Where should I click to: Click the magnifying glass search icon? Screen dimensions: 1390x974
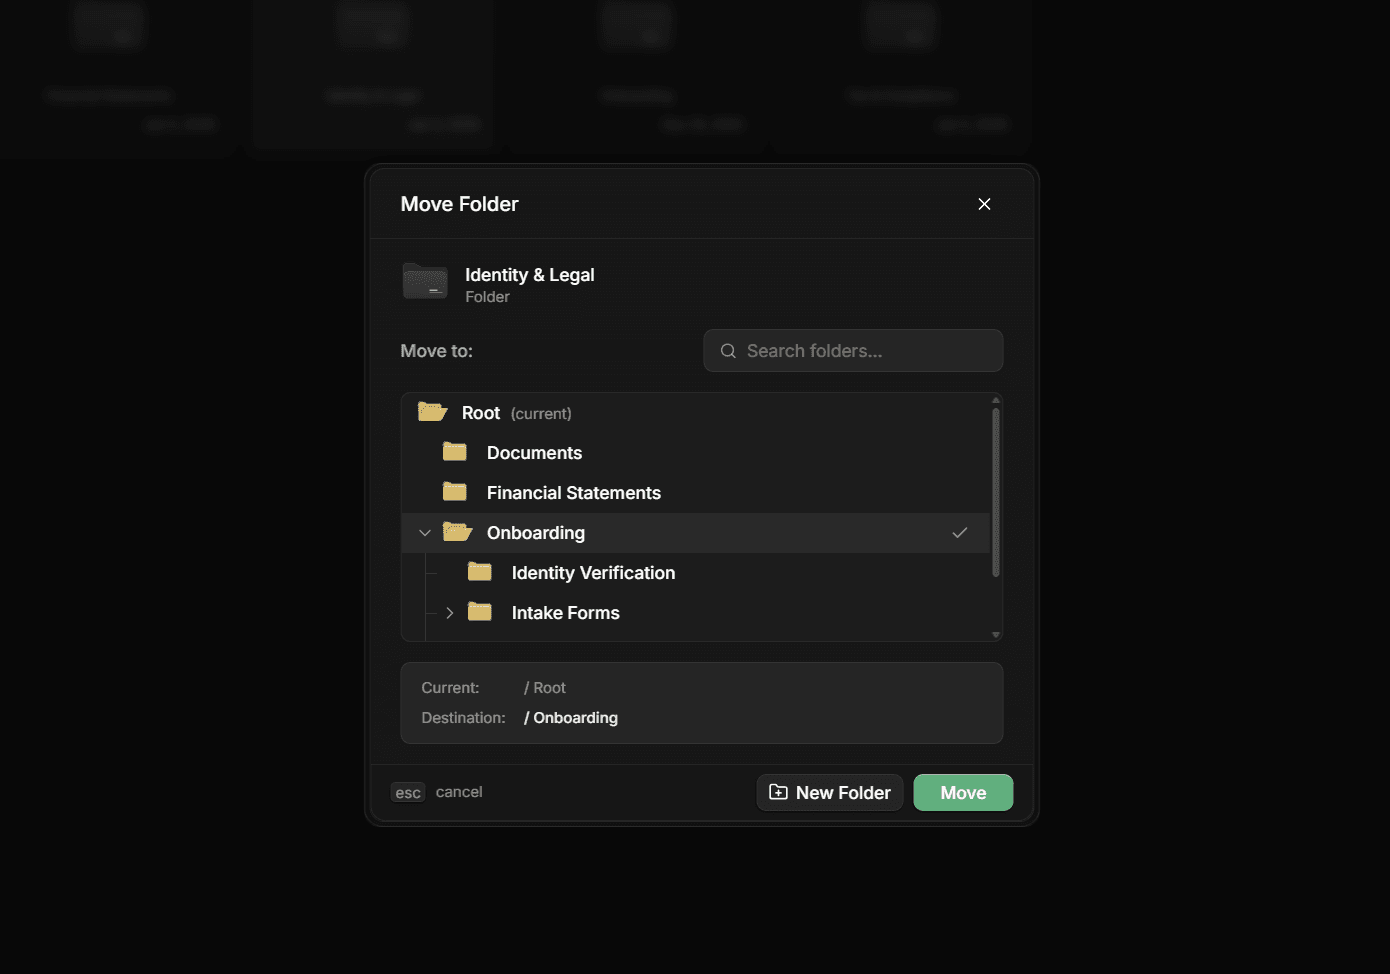pyautogui.click(x=728, y=350)
